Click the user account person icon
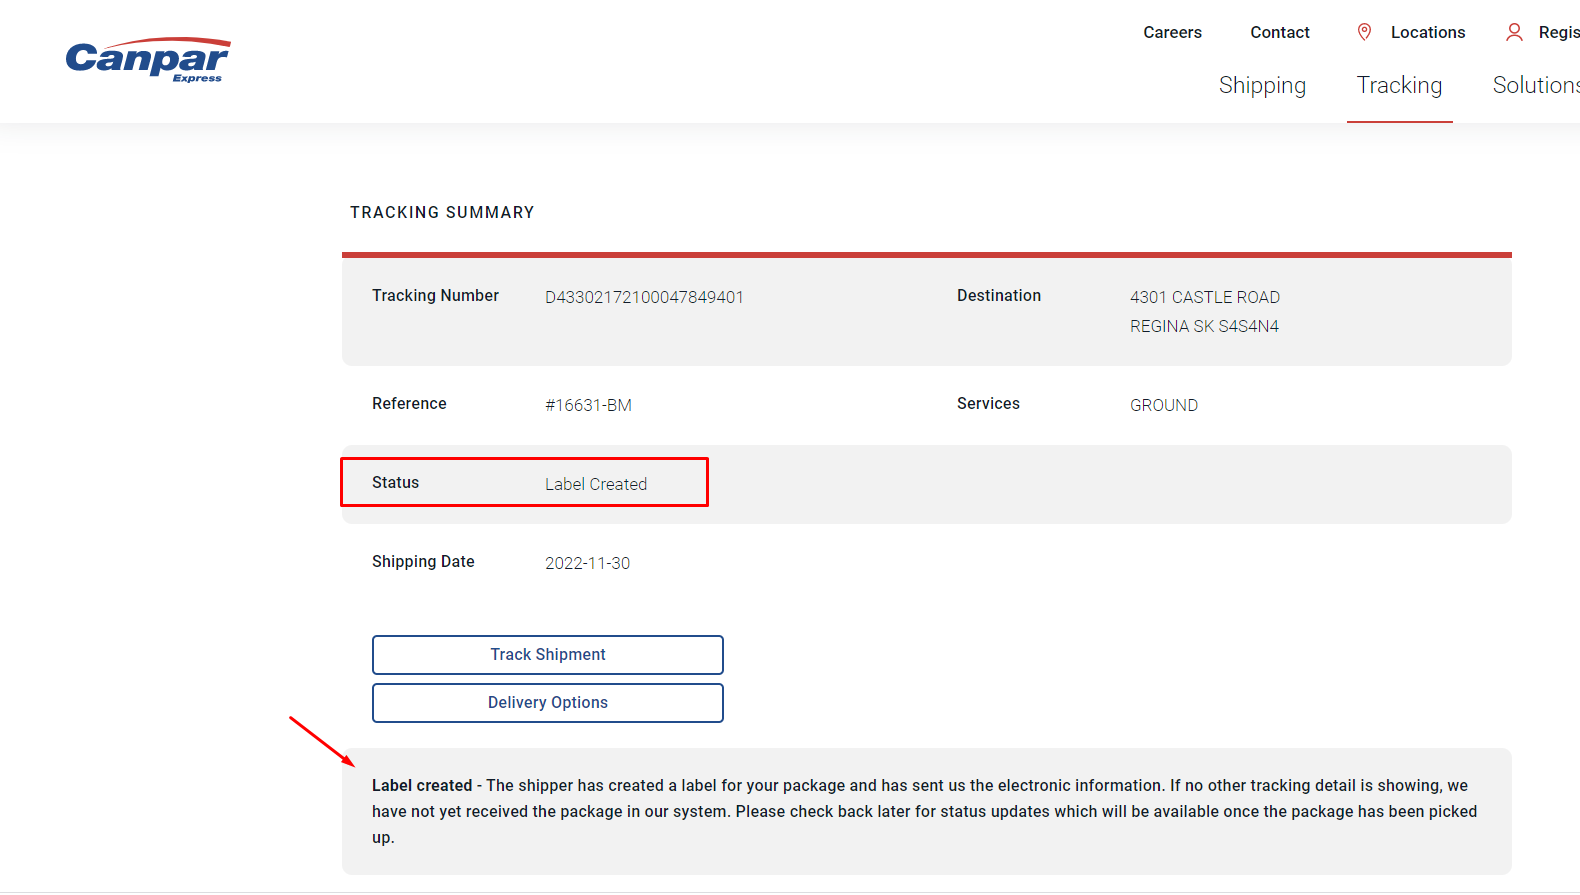Screen dimensions: 1580x895 (1514, 32)
